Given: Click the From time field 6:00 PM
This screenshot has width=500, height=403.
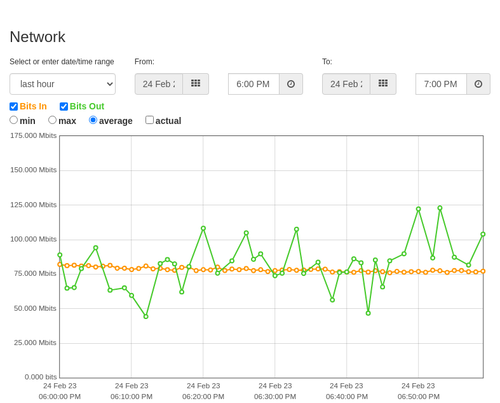Looking at the screenshot, I should [x=254, y=84].
